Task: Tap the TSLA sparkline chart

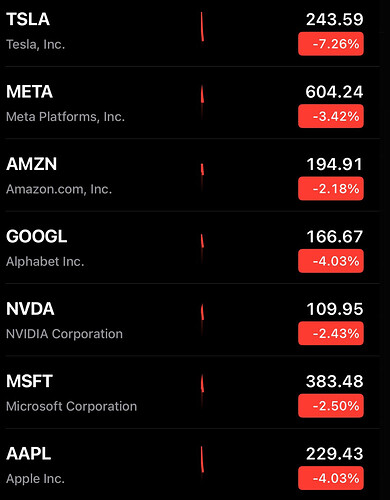Action: click(x=202, y=27)
